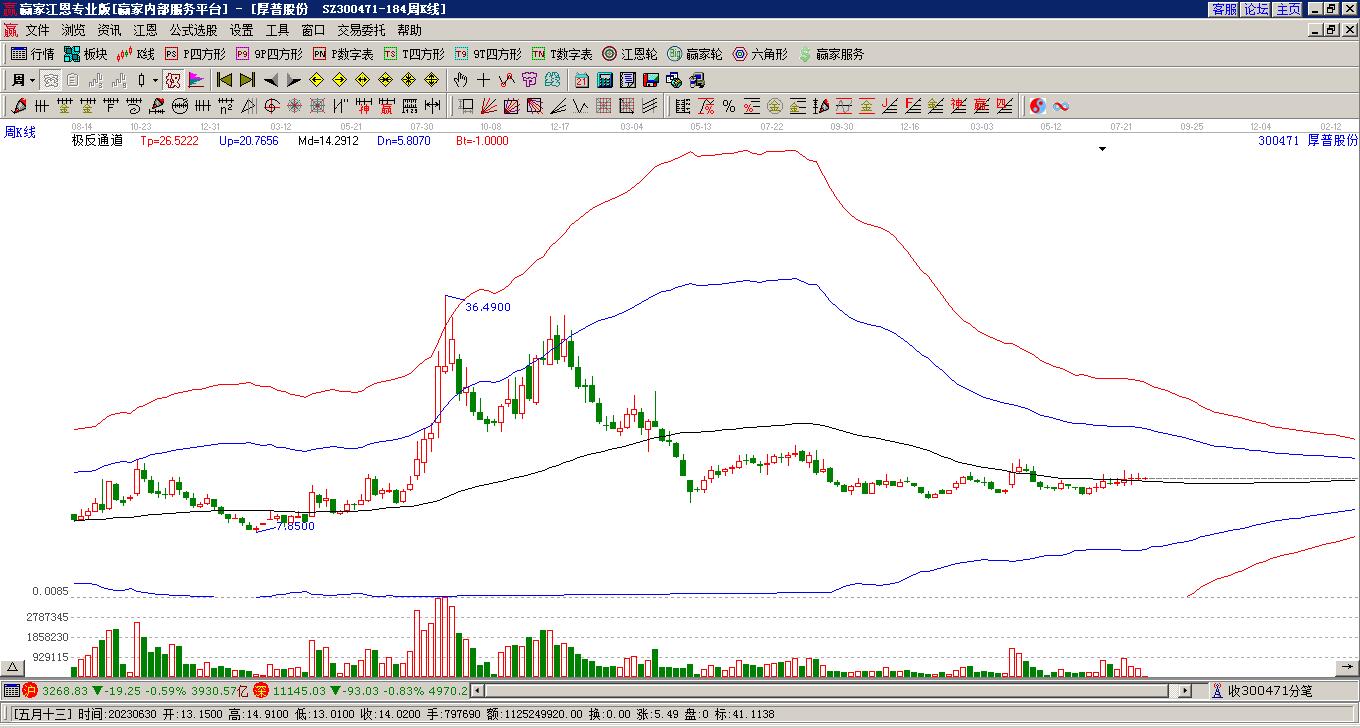Step one bar backward with black arrow
Image resolution: width=1360 pixels, height=728 pixels.
point(271,80)
